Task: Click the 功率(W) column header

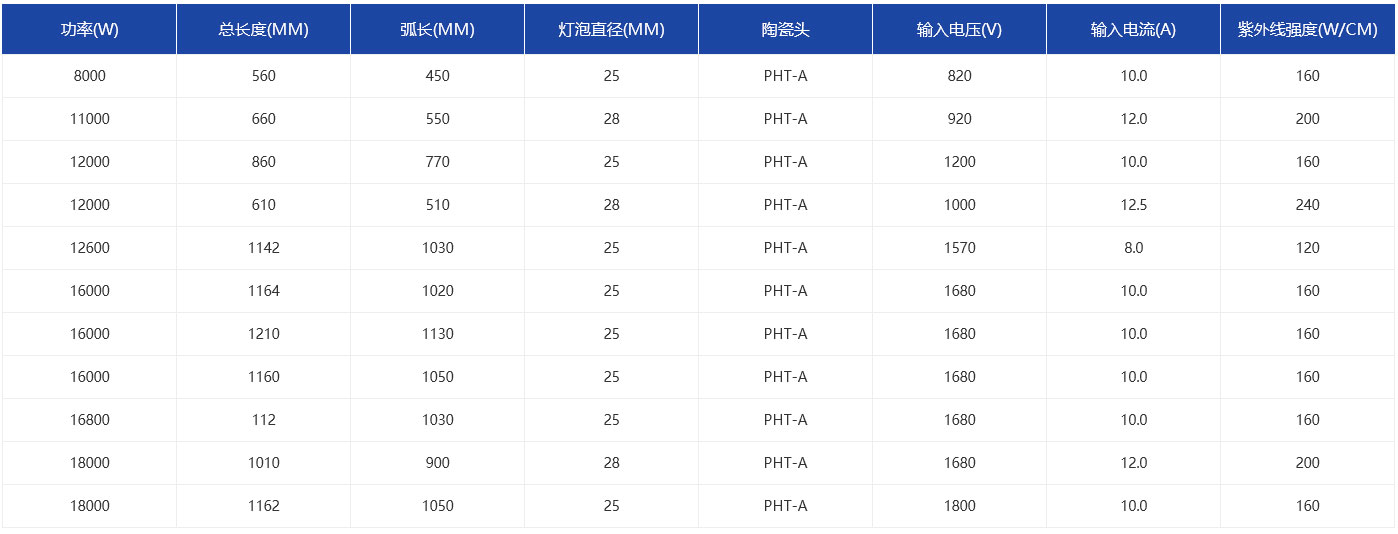Action: click(x=89, y=29)
